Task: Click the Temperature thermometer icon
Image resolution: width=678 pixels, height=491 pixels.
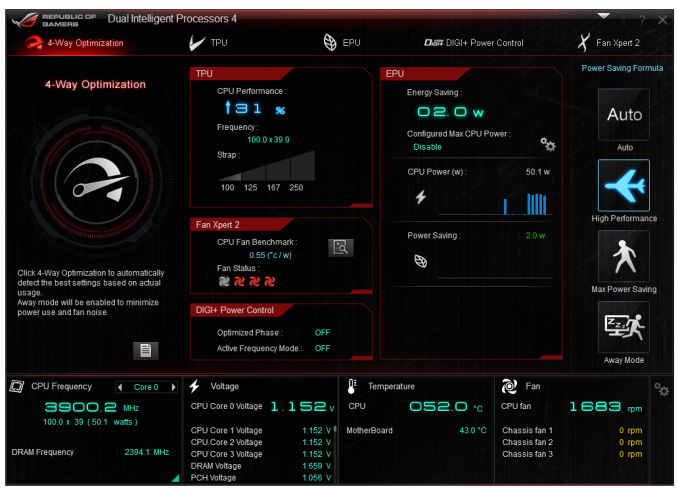Action: point(352,386)
